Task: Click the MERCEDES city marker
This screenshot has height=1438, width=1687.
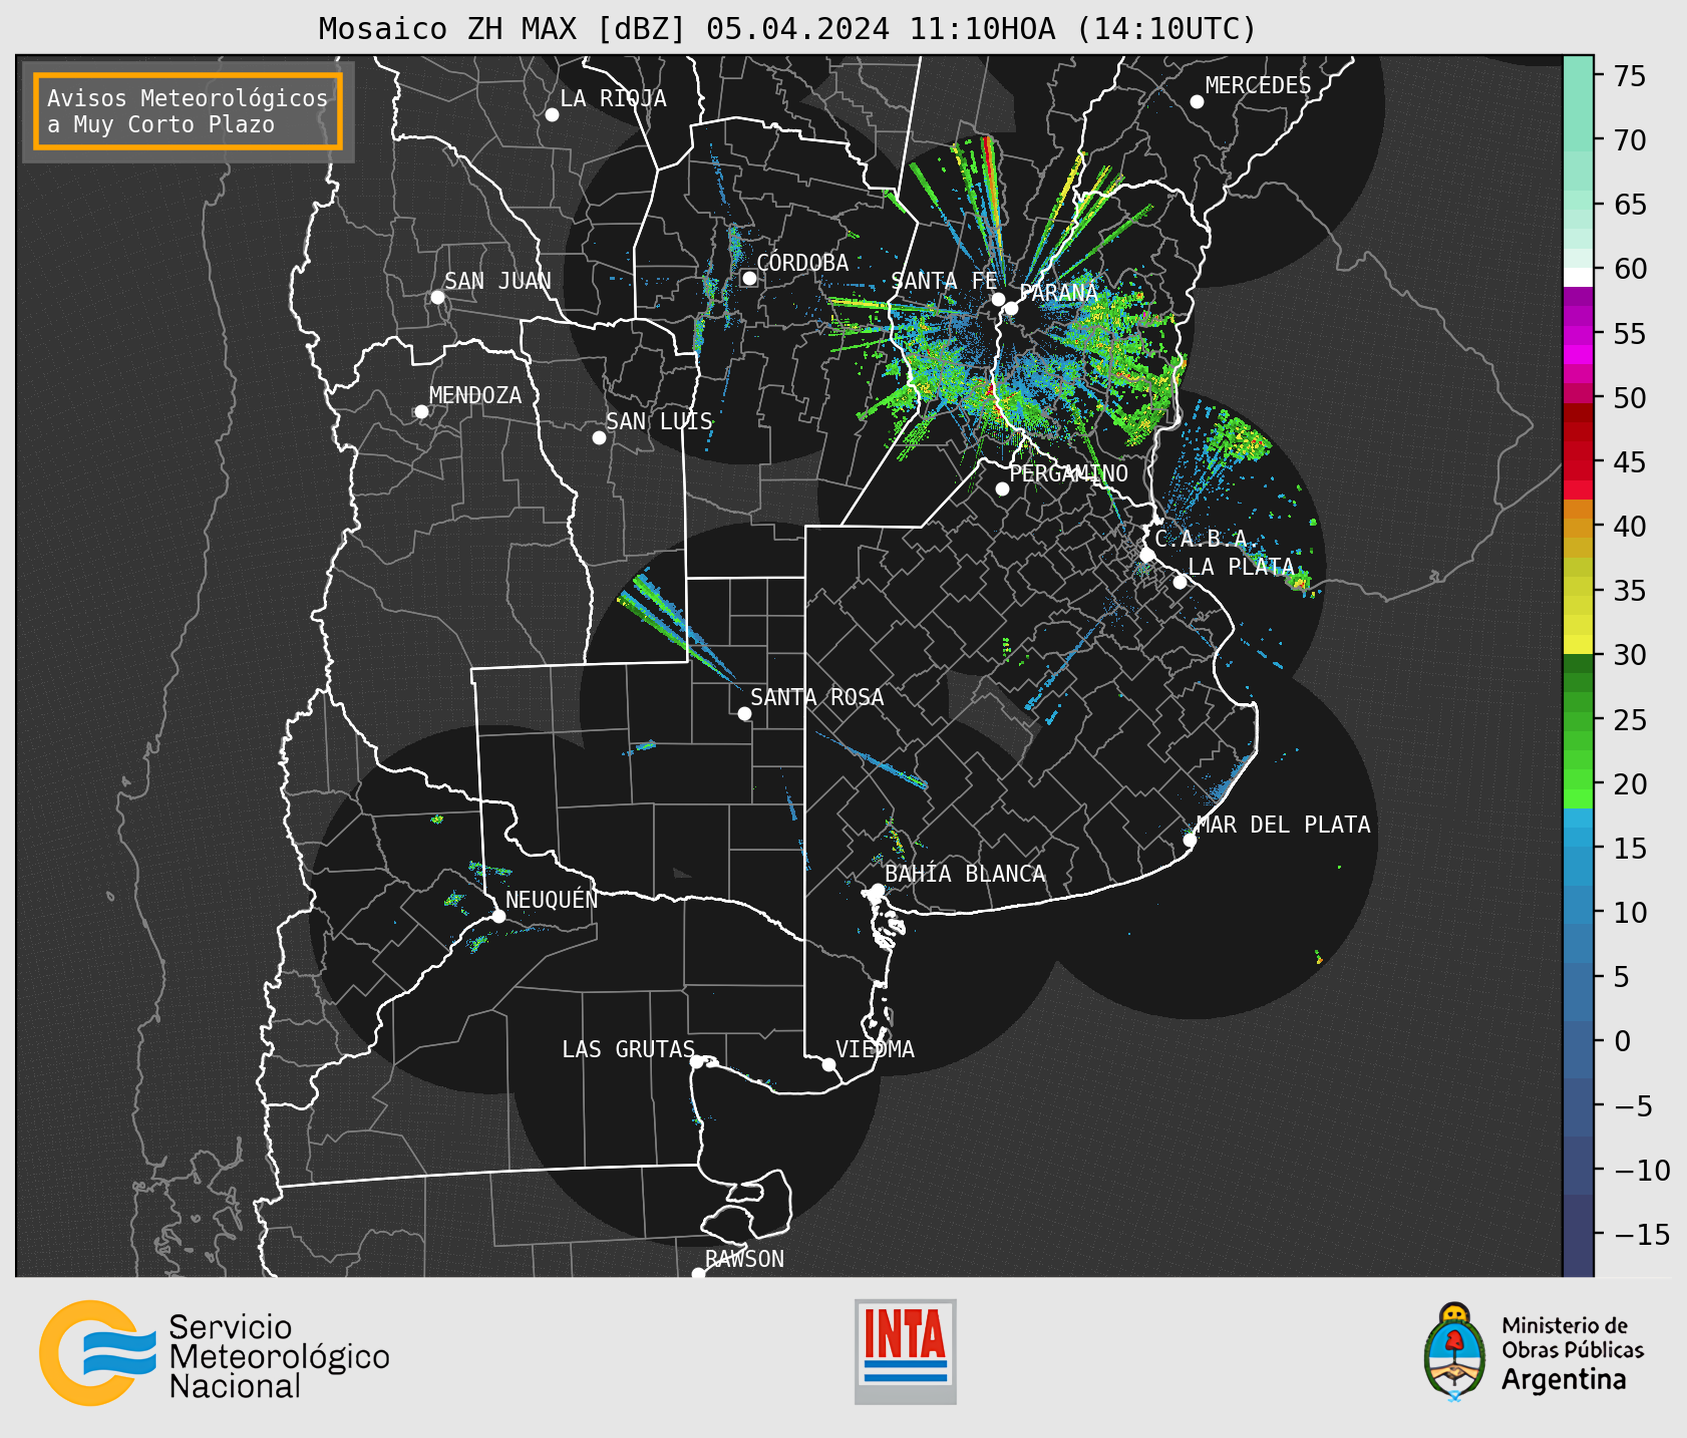Action: click(1197, 102)
